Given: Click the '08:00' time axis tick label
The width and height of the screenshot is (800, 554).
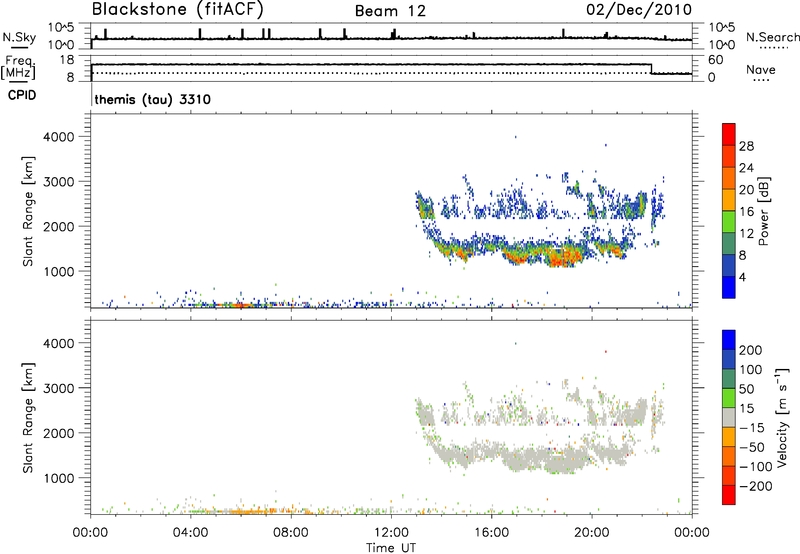Looking at the screenshot, I should (x=291, y=533).
